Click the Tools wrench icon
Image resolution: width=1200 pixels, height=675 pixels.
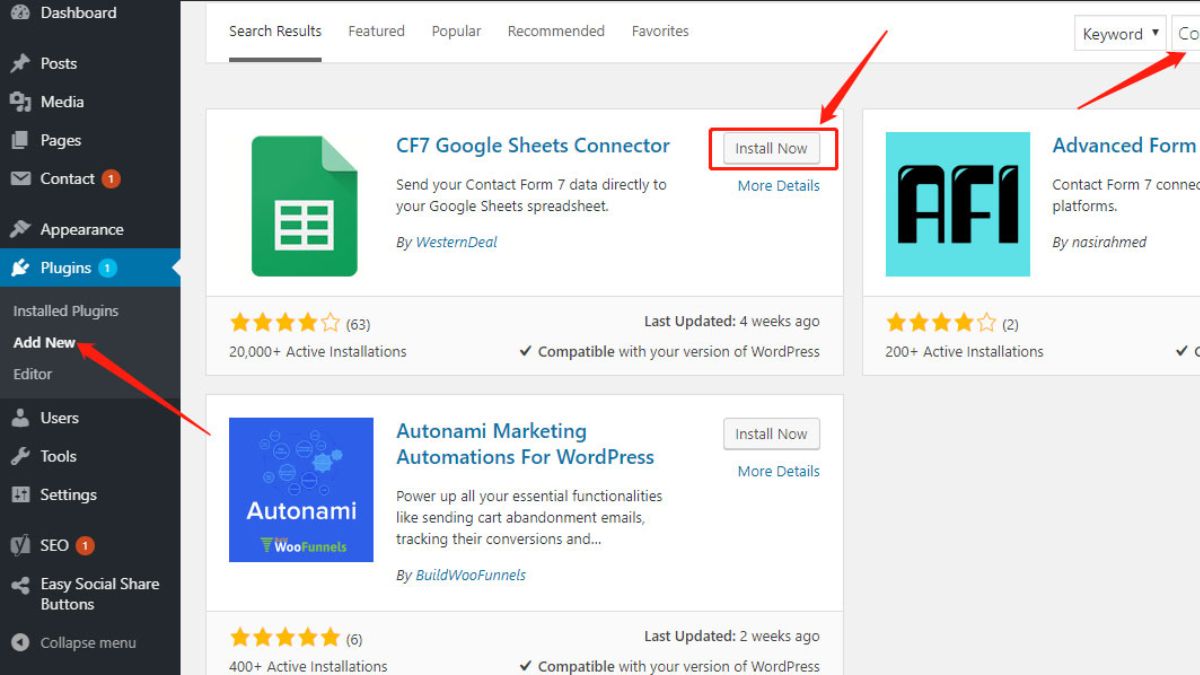pyautogui.click(x=20, y=457)
